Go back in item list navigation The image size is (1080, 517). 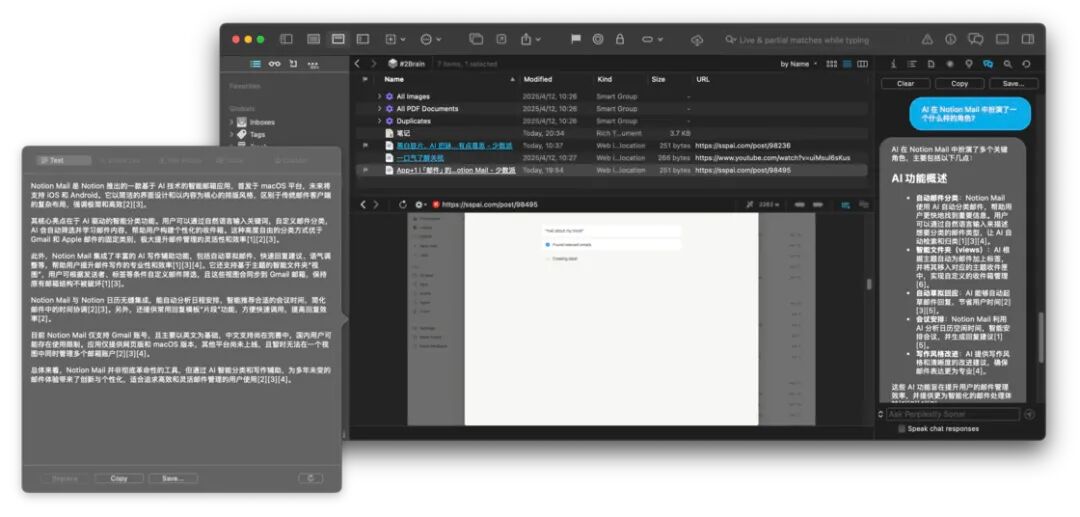point(357,63)
